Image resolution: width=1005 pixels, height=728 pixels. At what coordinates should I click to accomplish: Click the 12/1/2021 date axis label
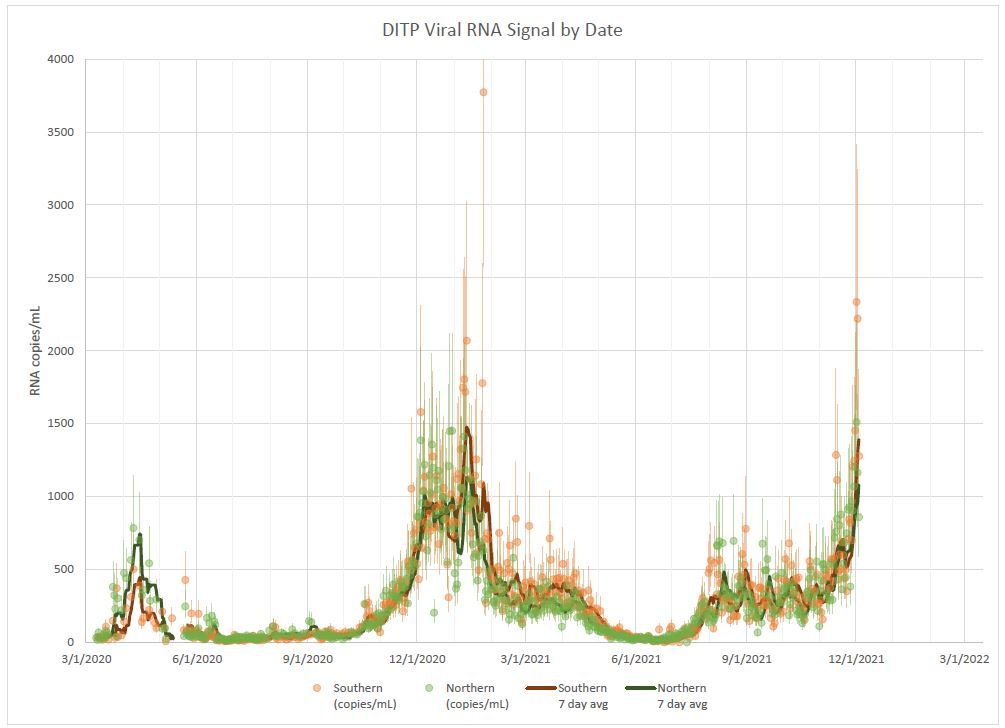[856, 659]
